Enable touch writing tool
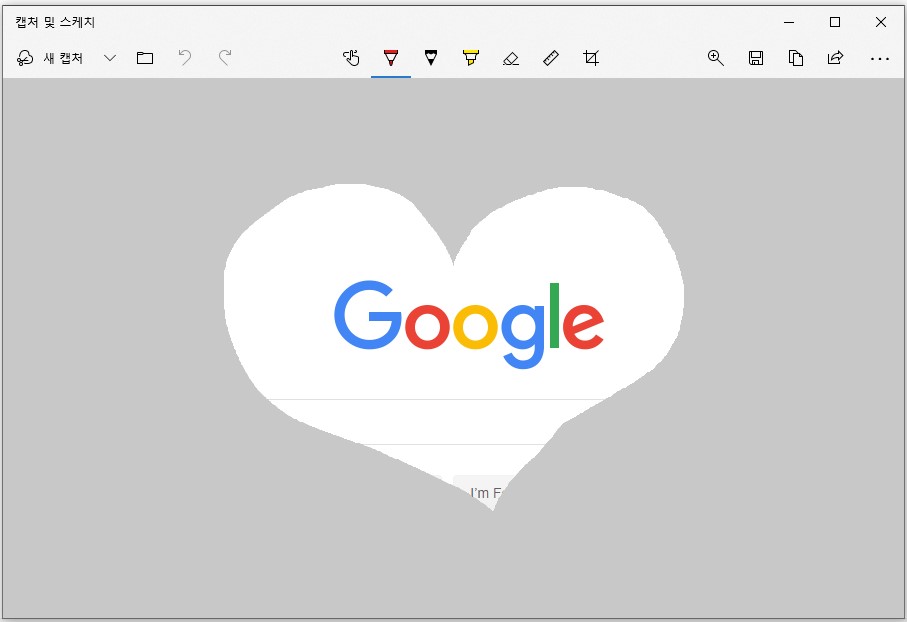907x622 pixels. (x=351, y=58)
